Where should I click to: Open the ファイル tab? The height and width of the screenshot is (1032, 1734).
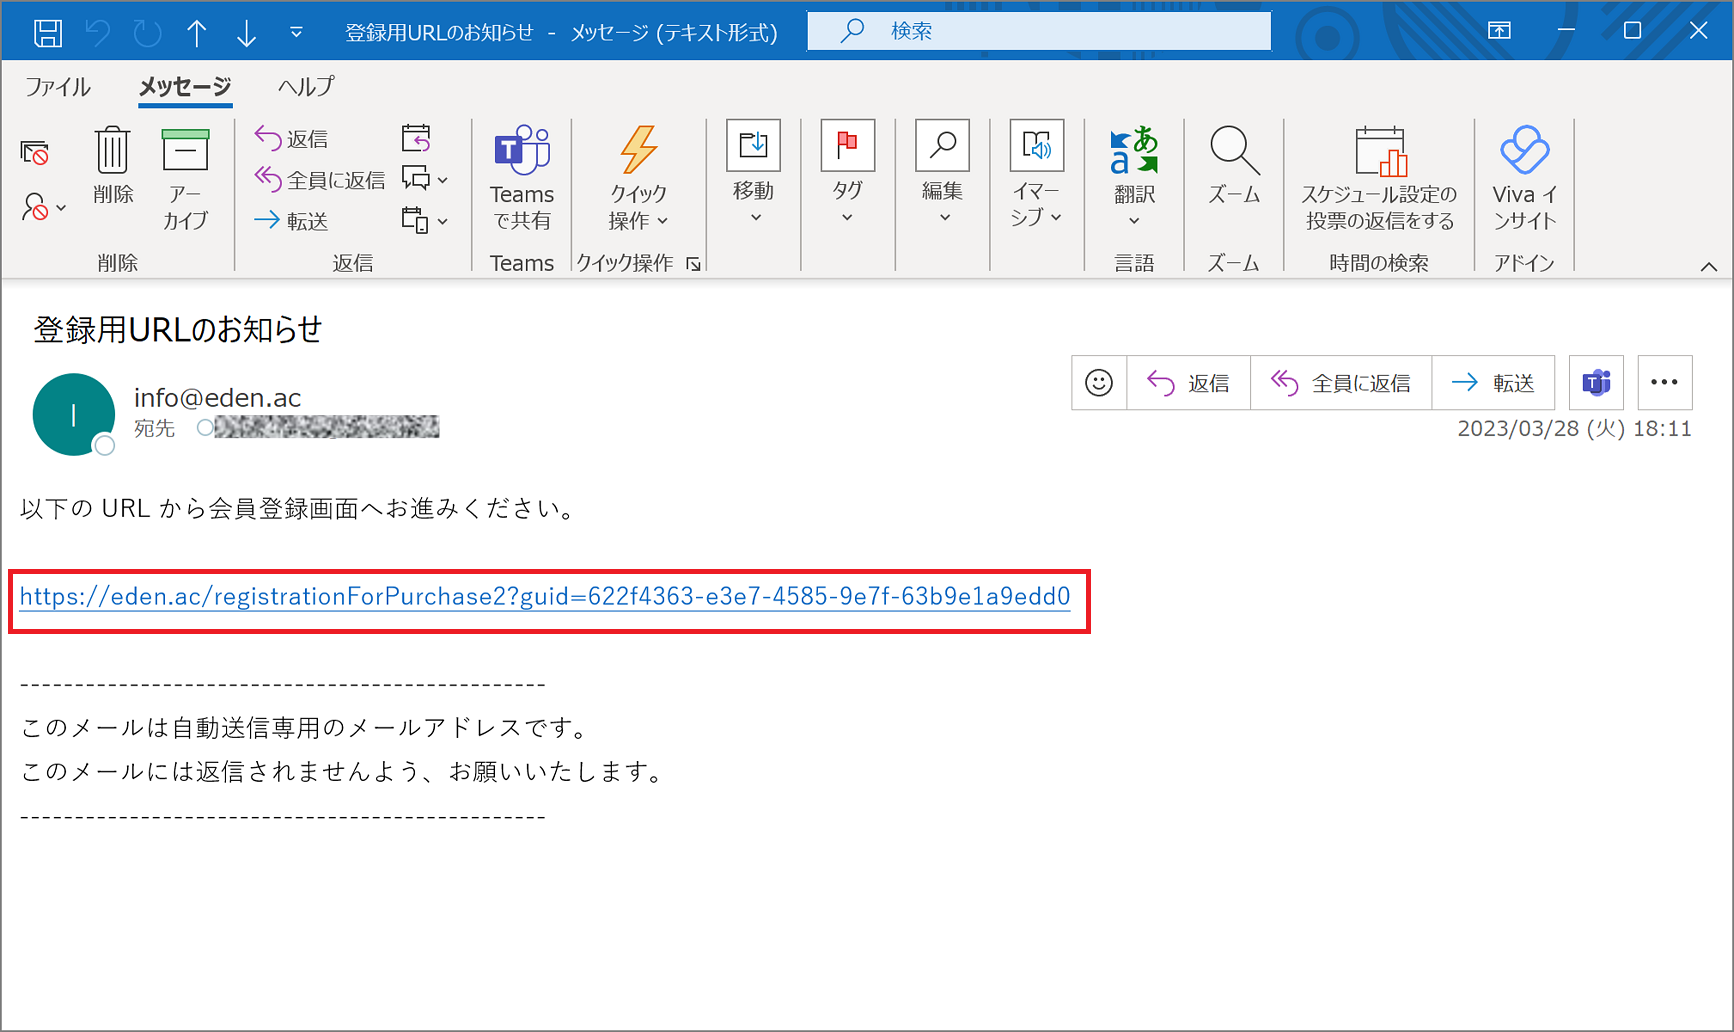click(58, 87)
